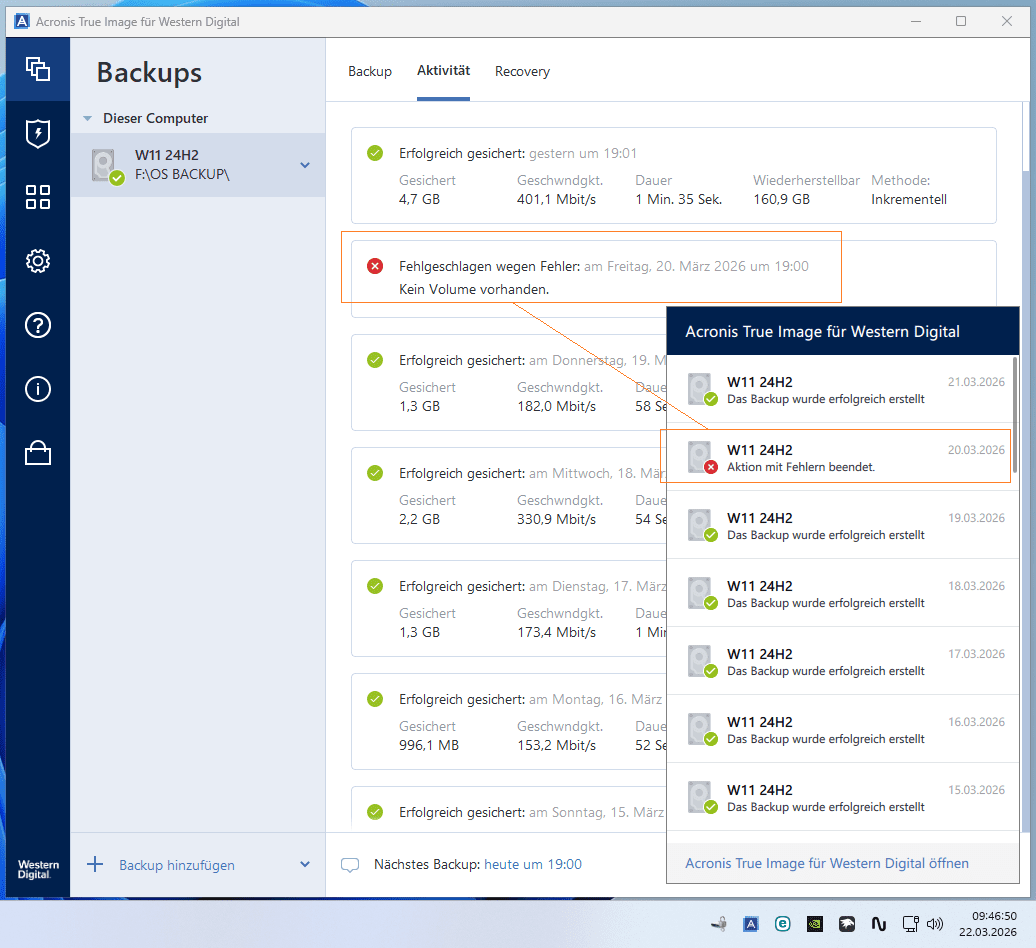1036x948 pixels.
Task: Click Acronis icon in the system tray
Action: pyautogui.click(x=751, y=924)
